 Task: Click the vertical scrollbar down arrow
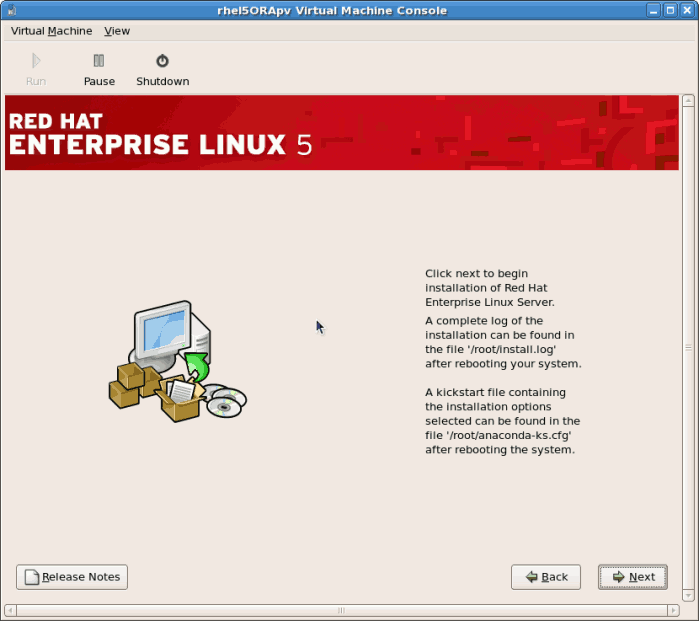tap(688, 594)
